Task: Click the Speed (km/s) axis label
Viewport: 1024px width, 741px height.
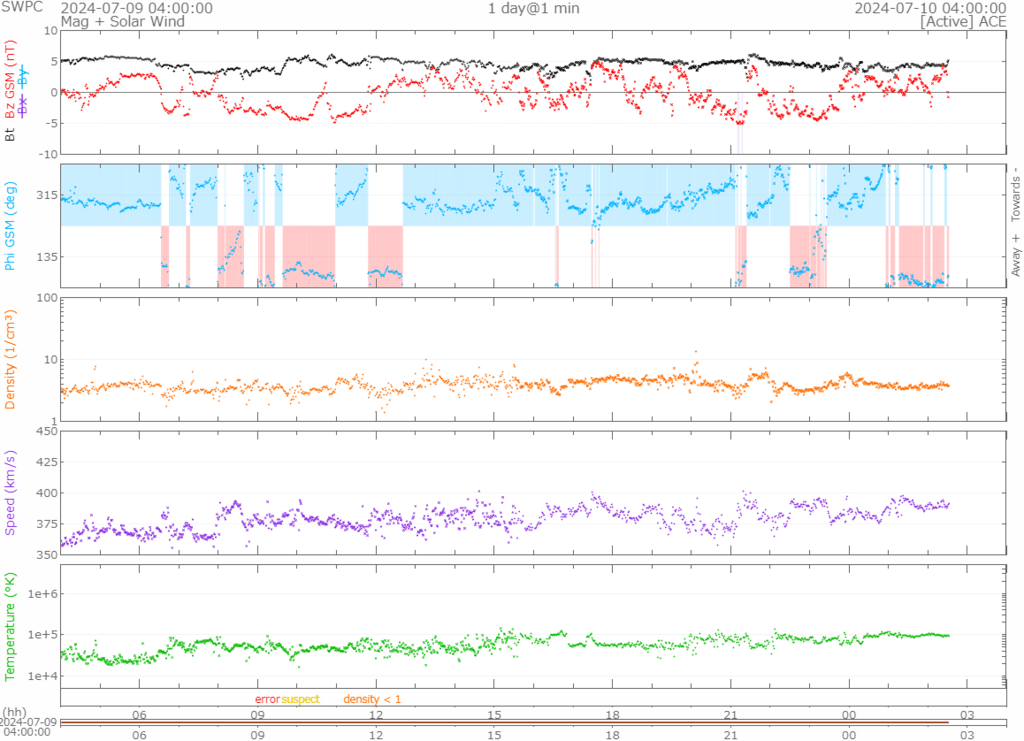Action: point(12,492)
